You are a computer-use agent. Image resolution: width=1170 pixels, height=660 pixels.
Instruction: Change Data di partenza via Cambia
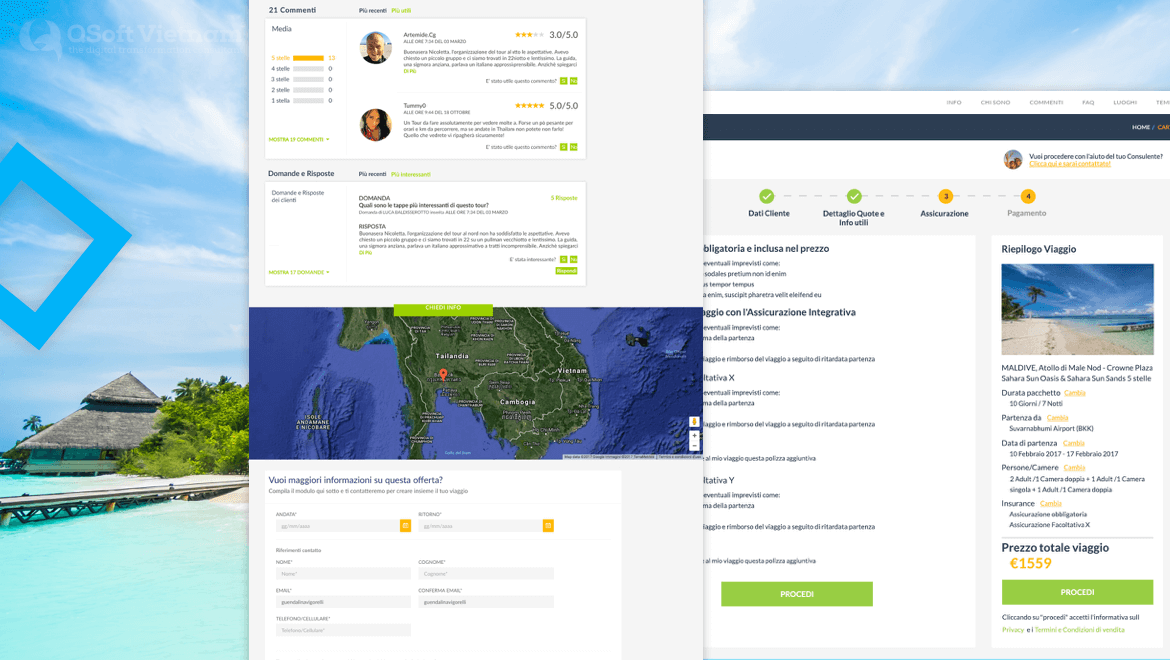tap(1073, 443)
